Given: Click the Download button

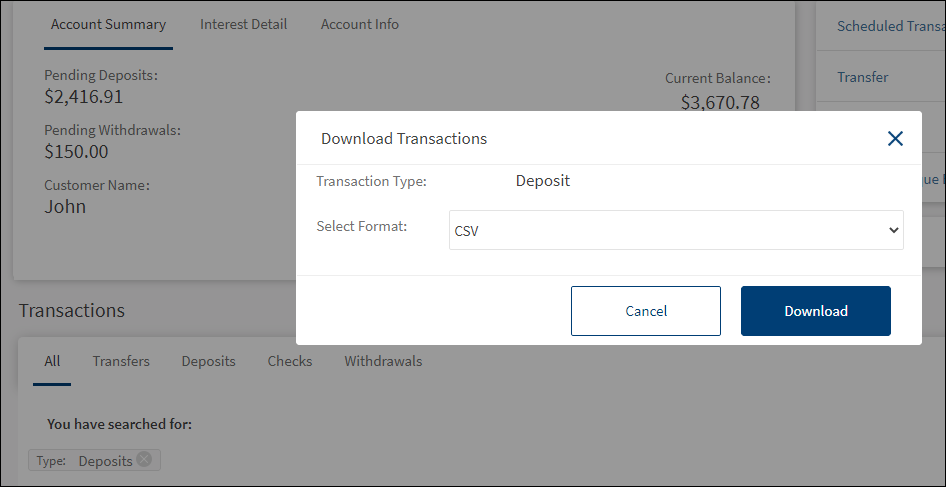Looking at the screenshot, I should (815, 311).
